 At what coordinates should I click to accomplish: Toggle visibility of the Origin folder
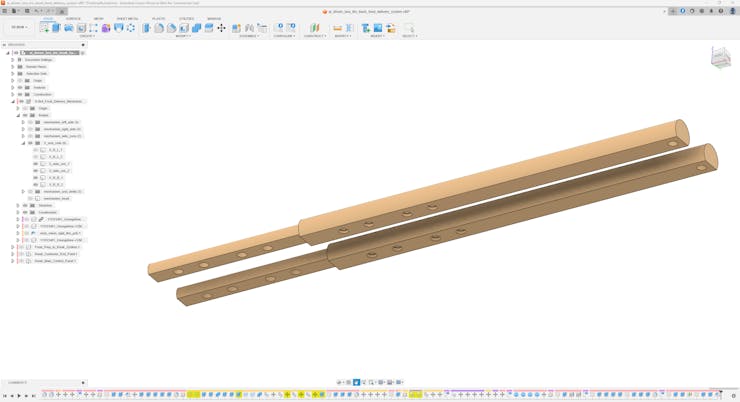20,81
